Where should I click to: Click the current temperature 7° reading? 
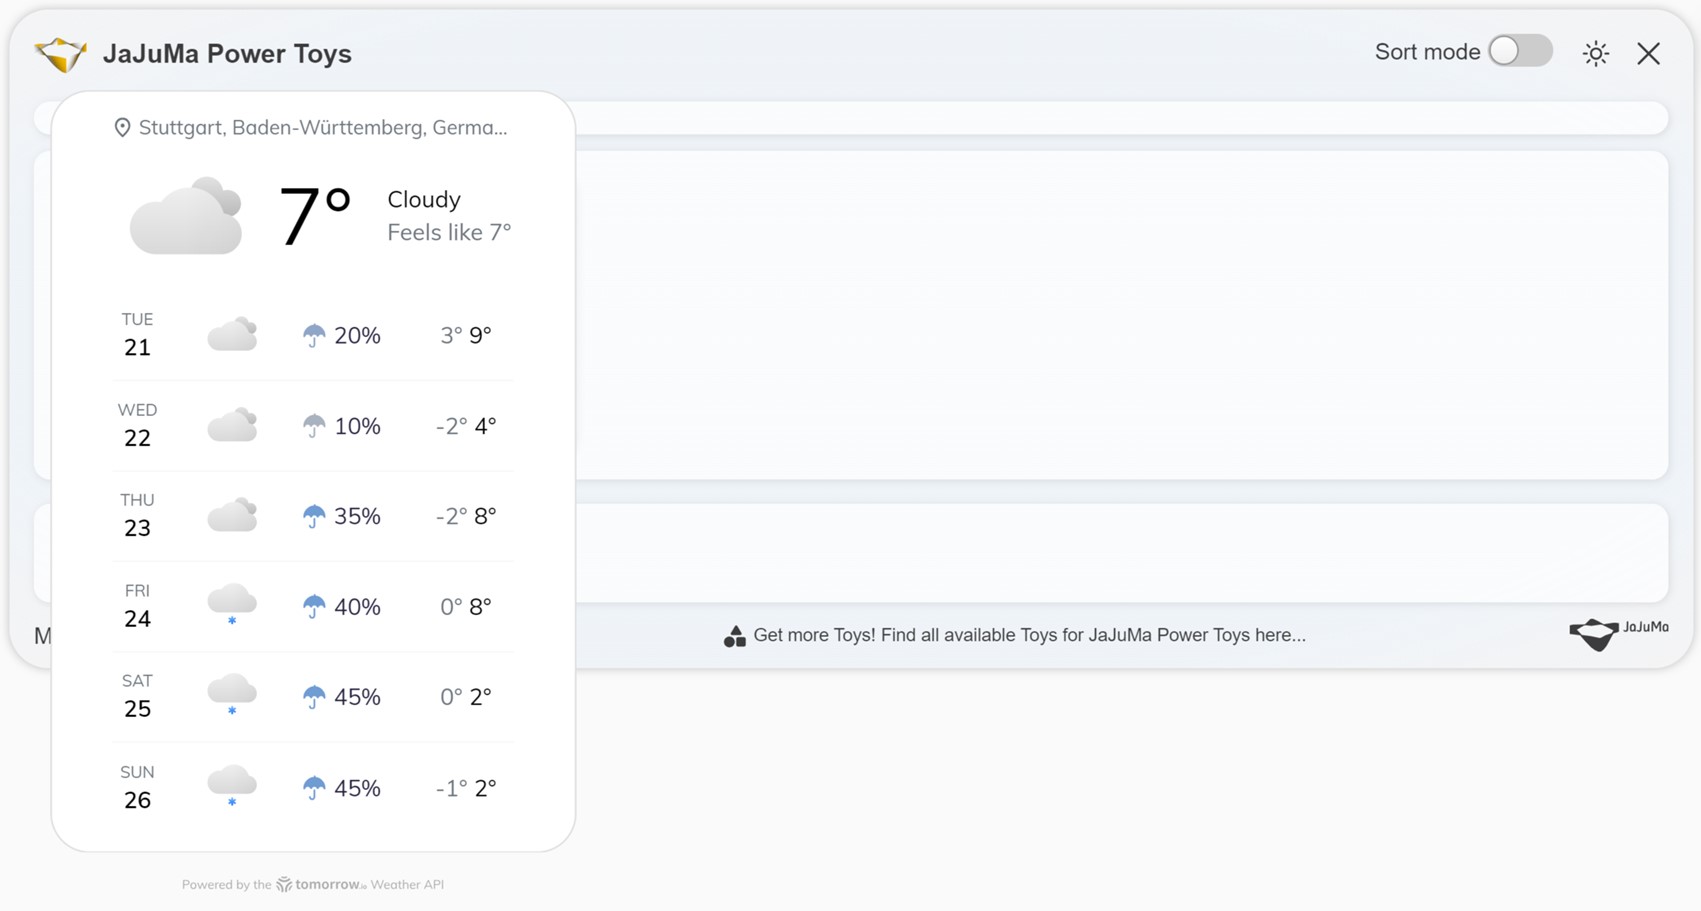314,215
